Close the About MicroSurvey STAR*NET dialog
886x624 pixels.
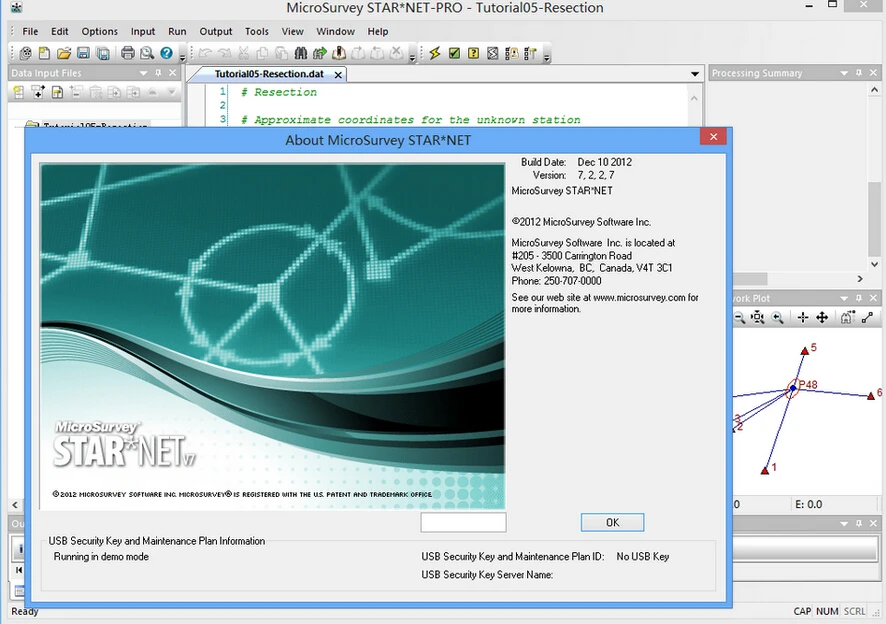coord(713,137)
